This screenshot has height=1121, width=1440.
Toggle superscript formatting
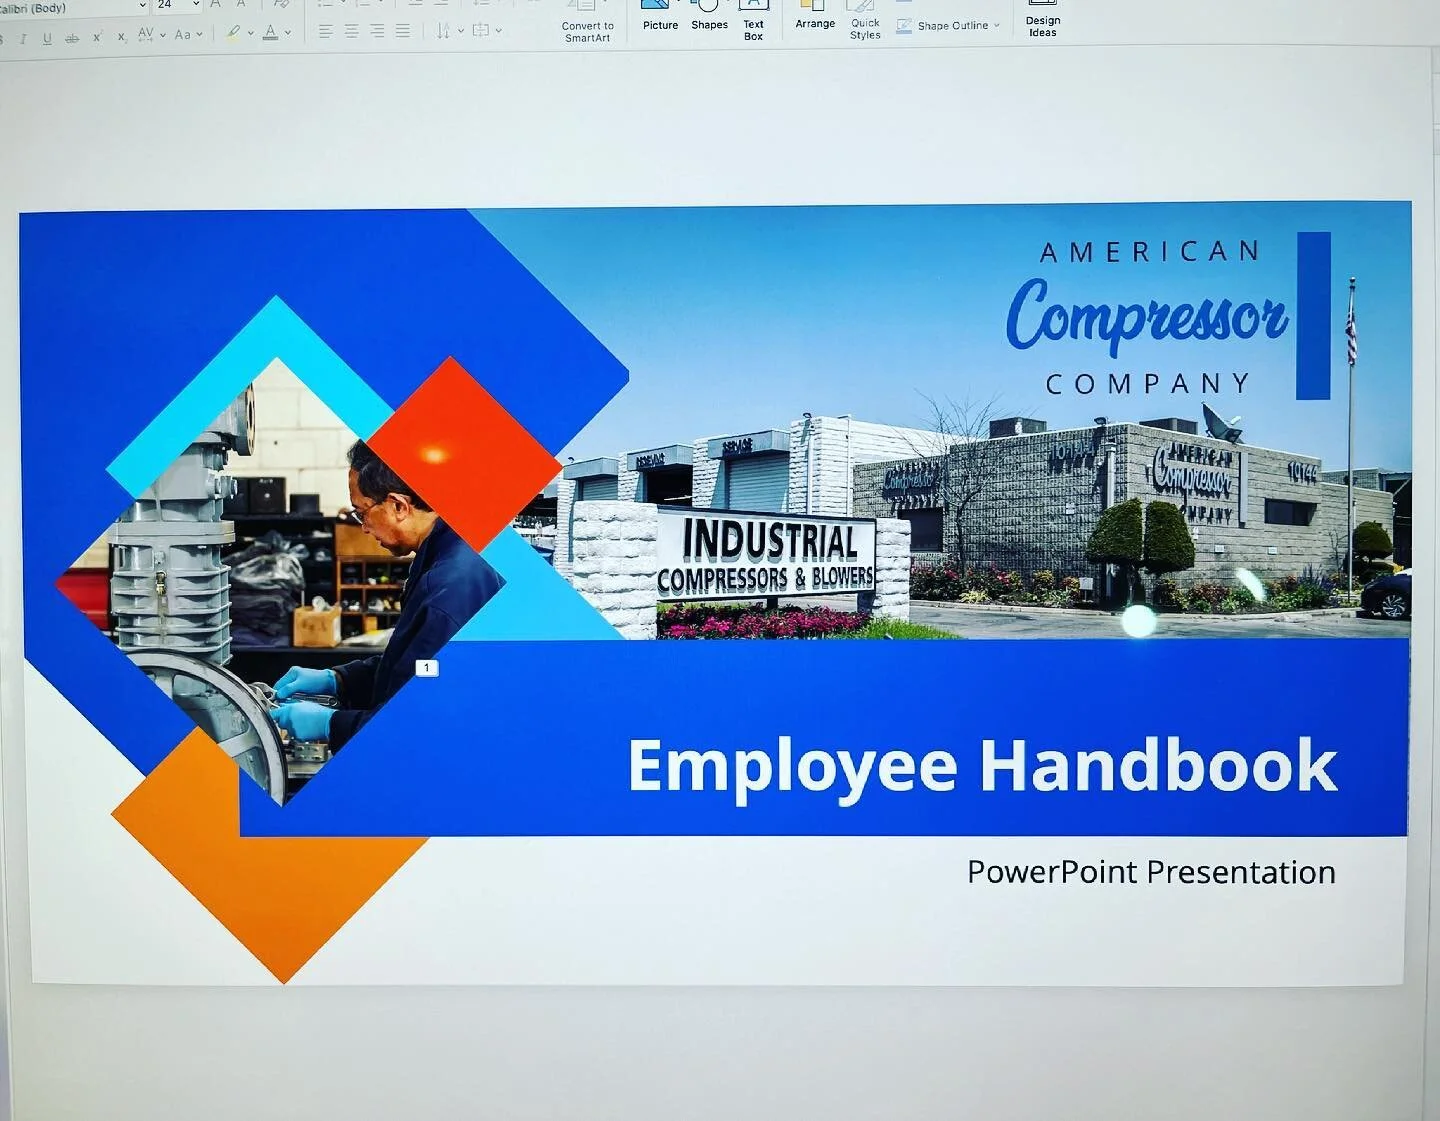(97, 37)
